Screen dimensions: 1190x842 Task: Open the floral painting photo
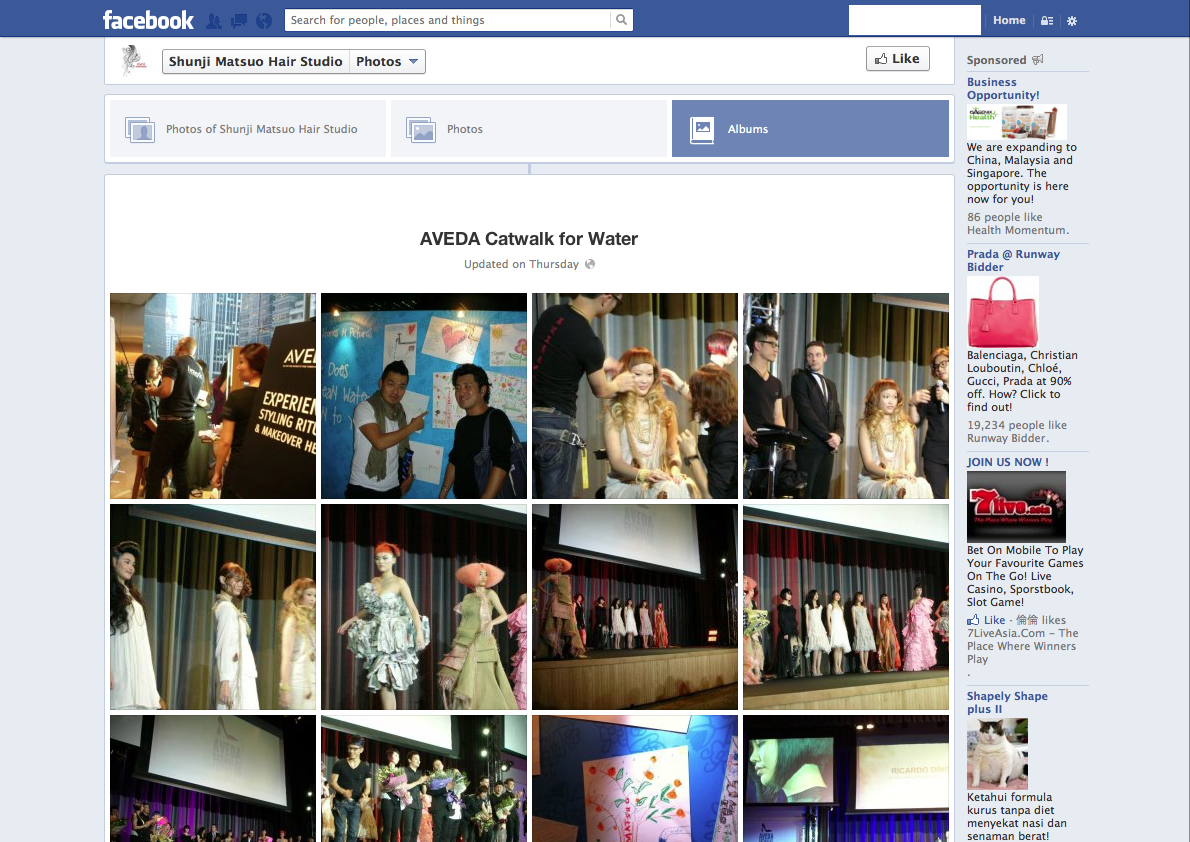coord(634,778)
